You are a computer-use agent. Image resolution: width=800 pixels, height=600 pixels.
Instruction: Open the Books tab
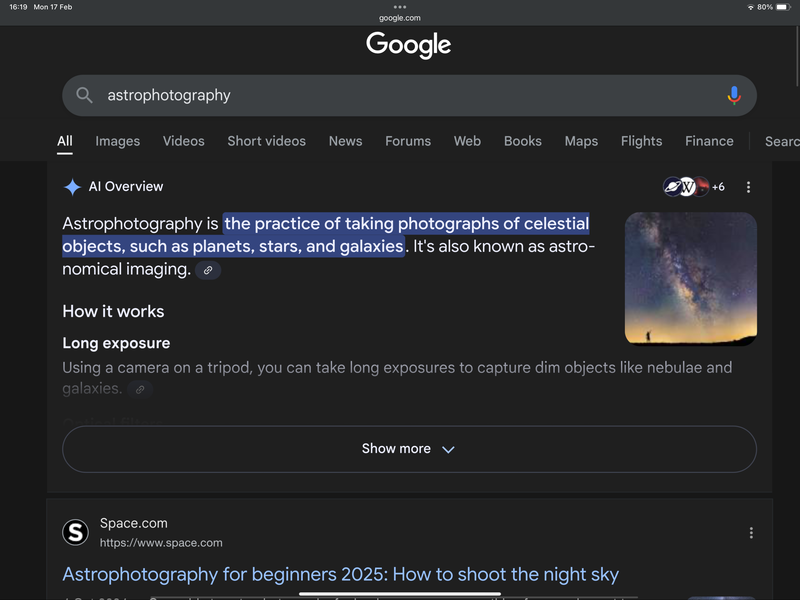tap(522, 141)
